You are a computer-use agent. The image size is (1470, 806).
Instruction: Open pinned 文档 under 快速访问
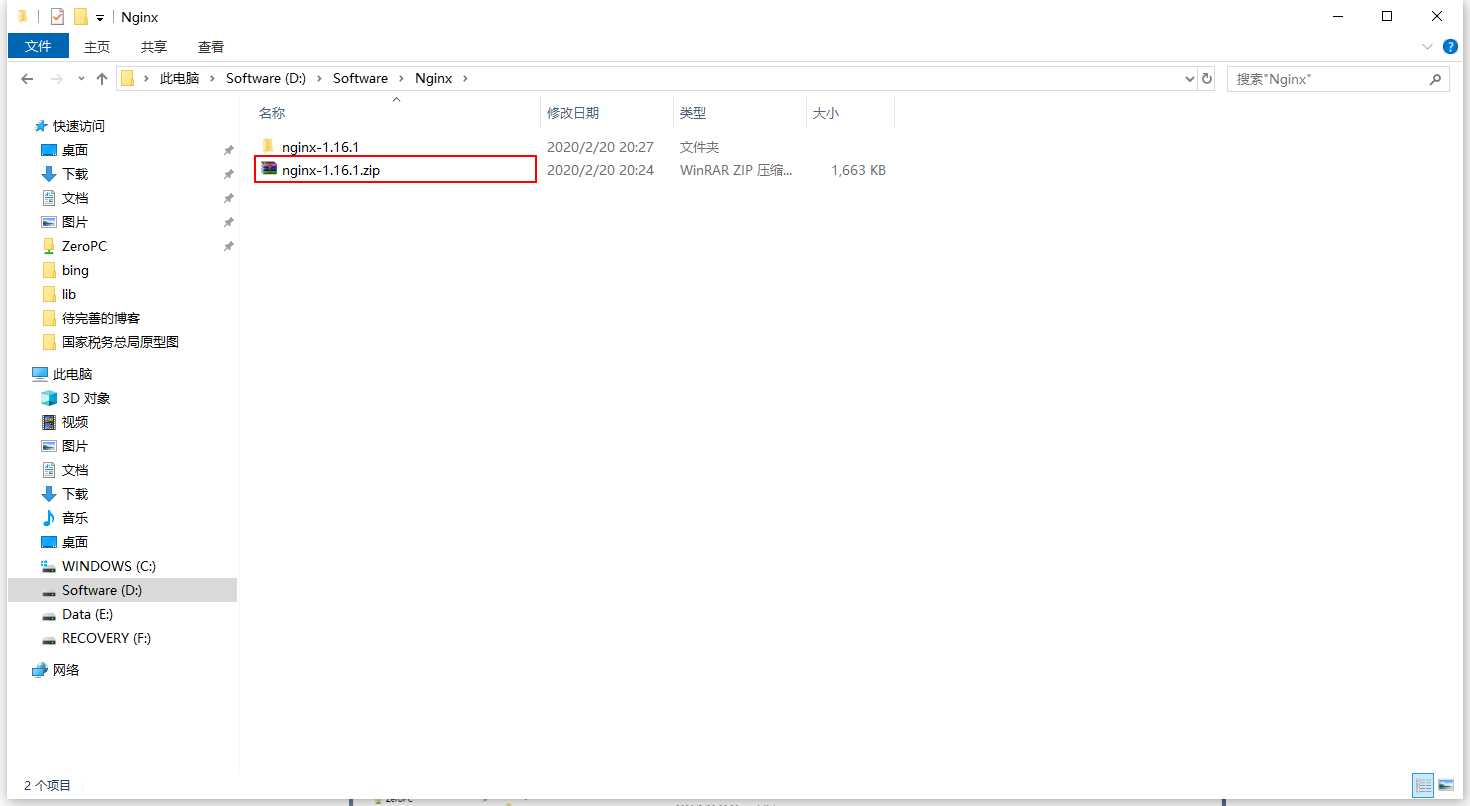[75, 198]
